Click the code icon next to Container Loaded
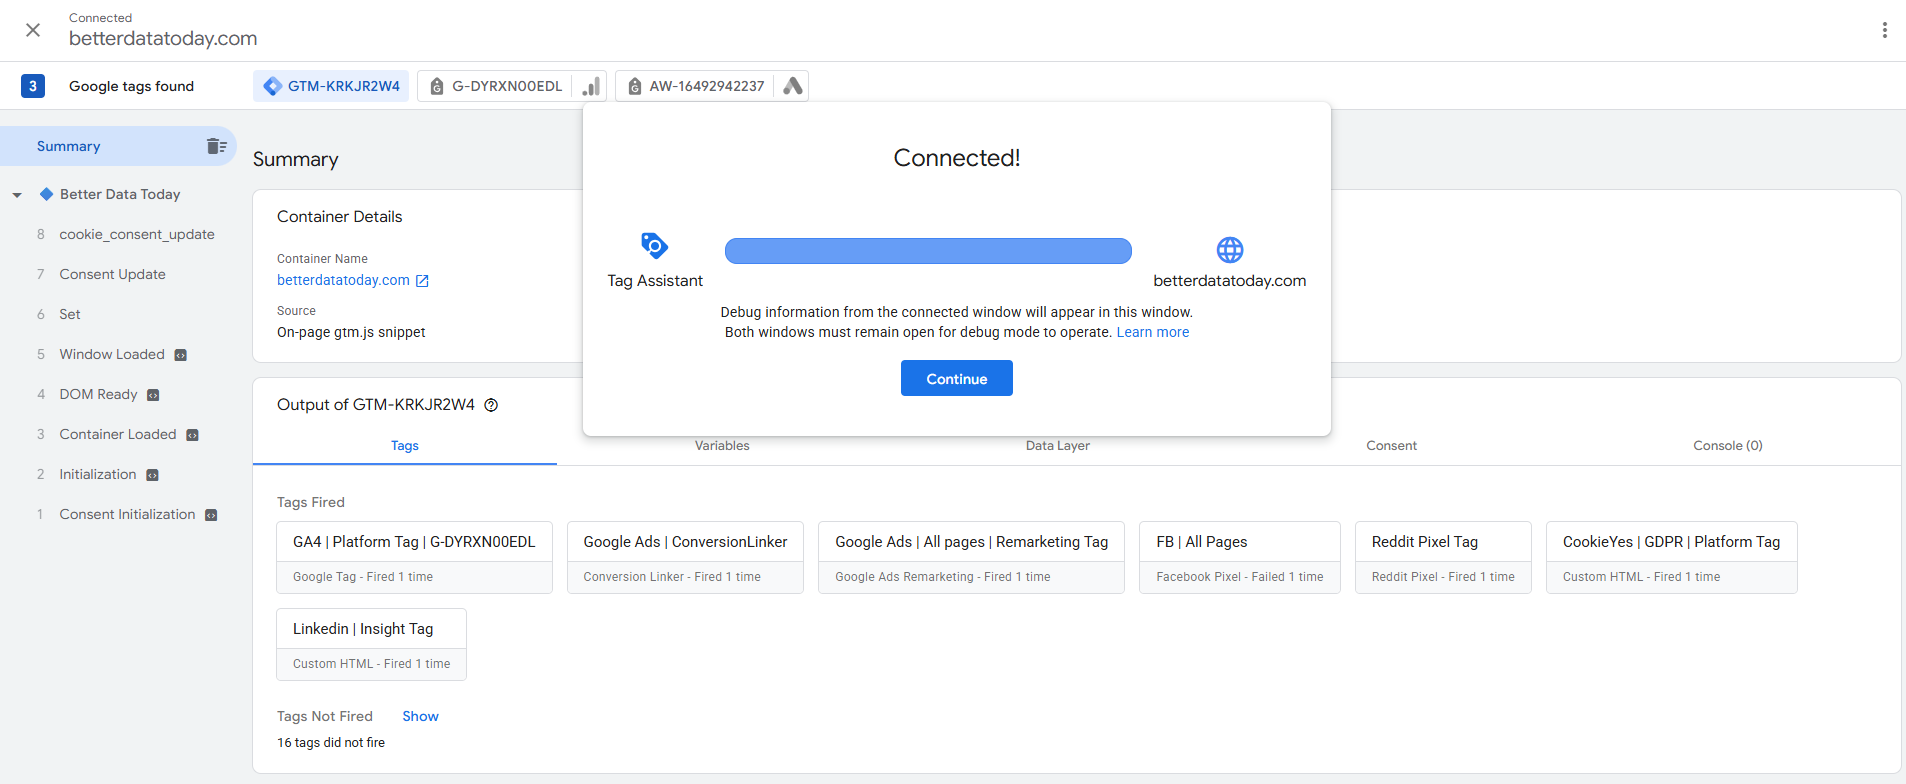The height and width of the screenshot is (784, 1906). (192, 435)
